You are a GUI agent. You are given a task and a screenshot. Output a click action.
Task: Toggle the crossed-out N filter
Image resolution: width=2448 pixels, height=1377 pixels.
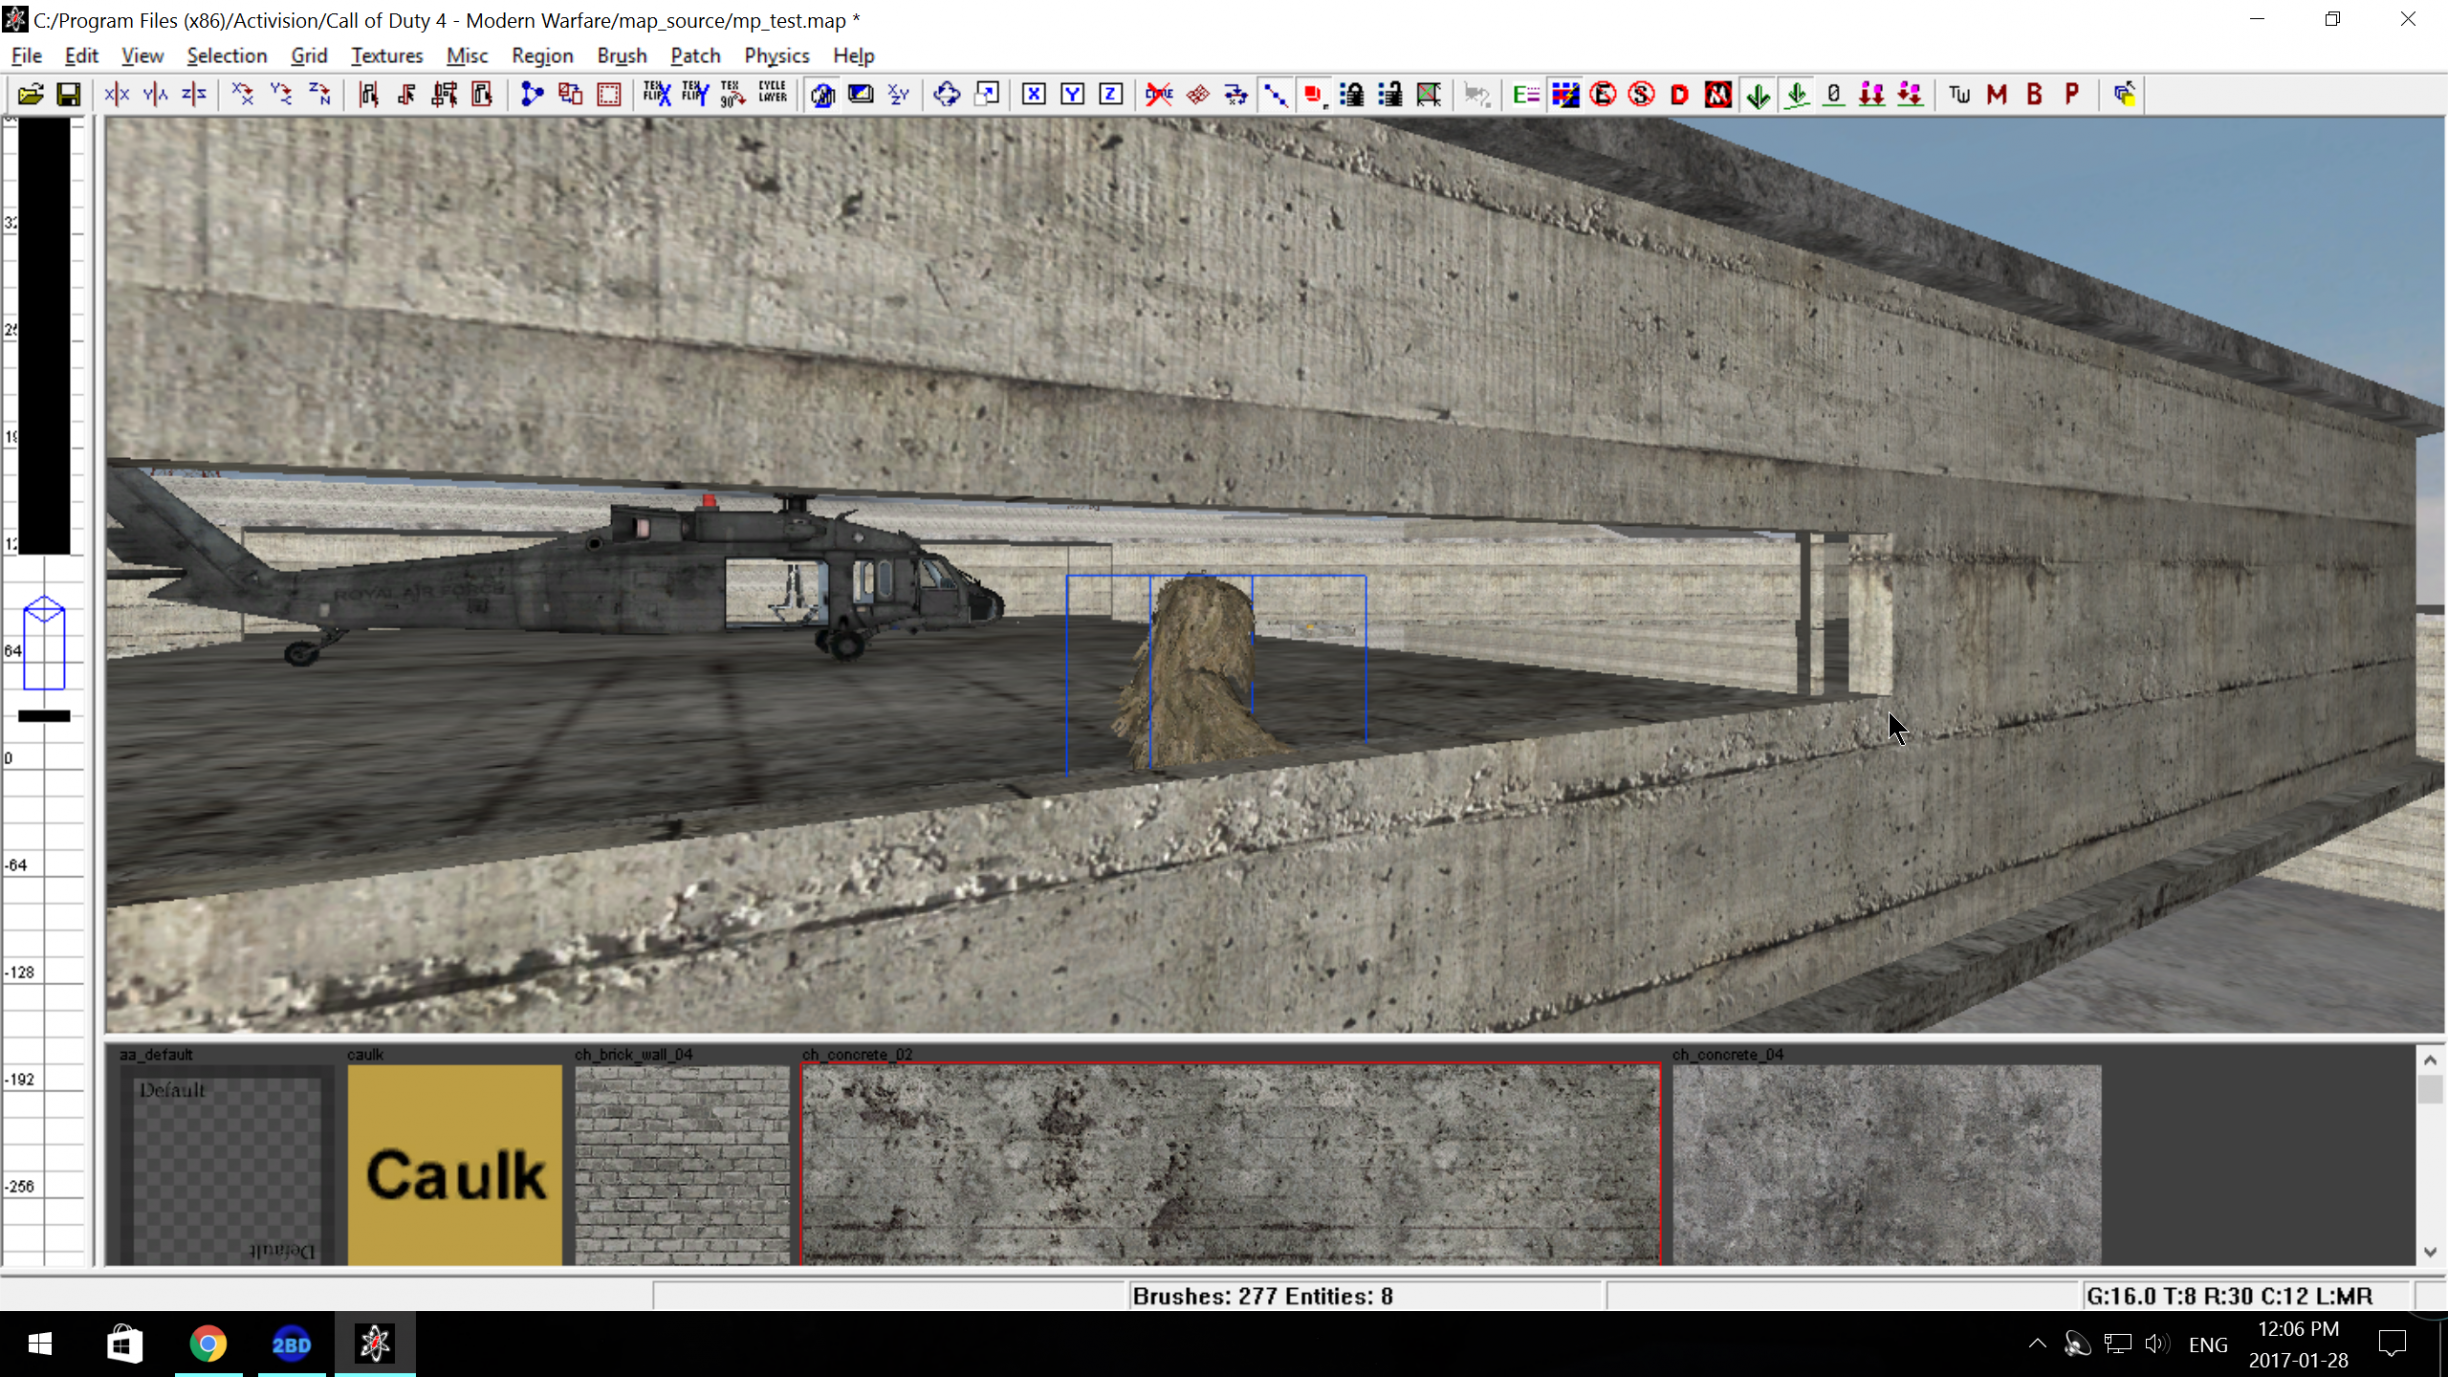pyautogui.click(x=1718, y=94)
